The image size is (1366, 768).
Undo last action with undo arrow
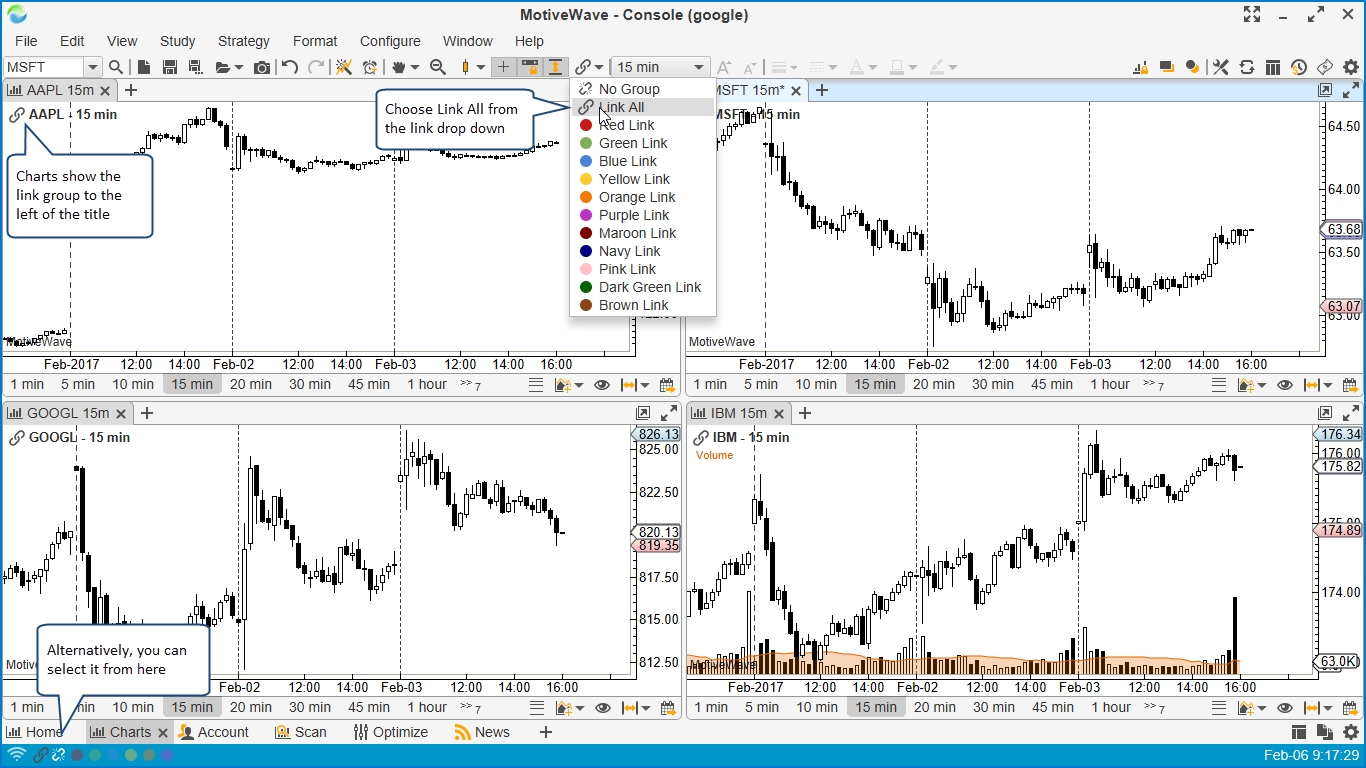pos(290,67)
